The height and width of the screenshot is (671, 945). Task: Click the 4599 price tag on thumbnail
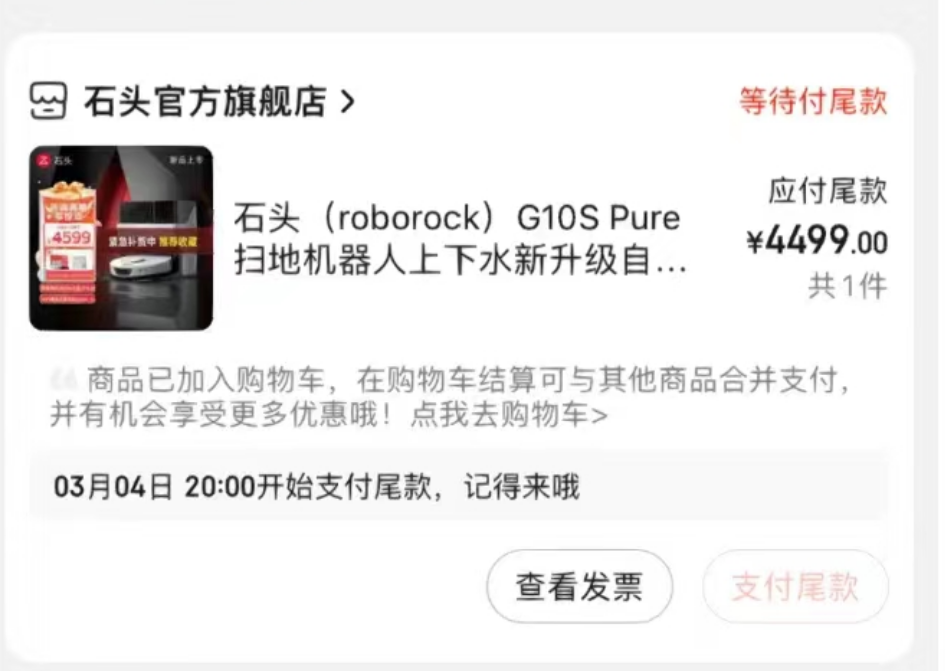(71, 237)
